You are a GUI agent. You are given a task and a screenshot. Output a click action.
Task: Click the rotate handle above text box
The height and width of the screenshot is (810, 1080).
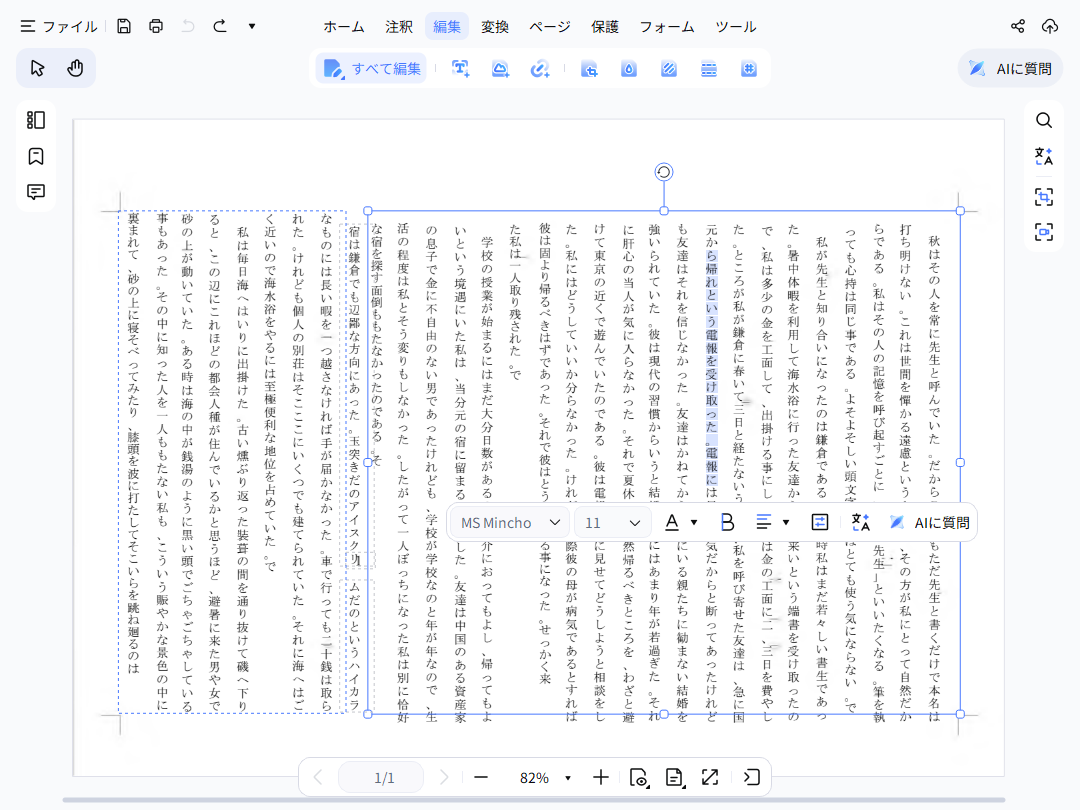click(x=663, y=172)
